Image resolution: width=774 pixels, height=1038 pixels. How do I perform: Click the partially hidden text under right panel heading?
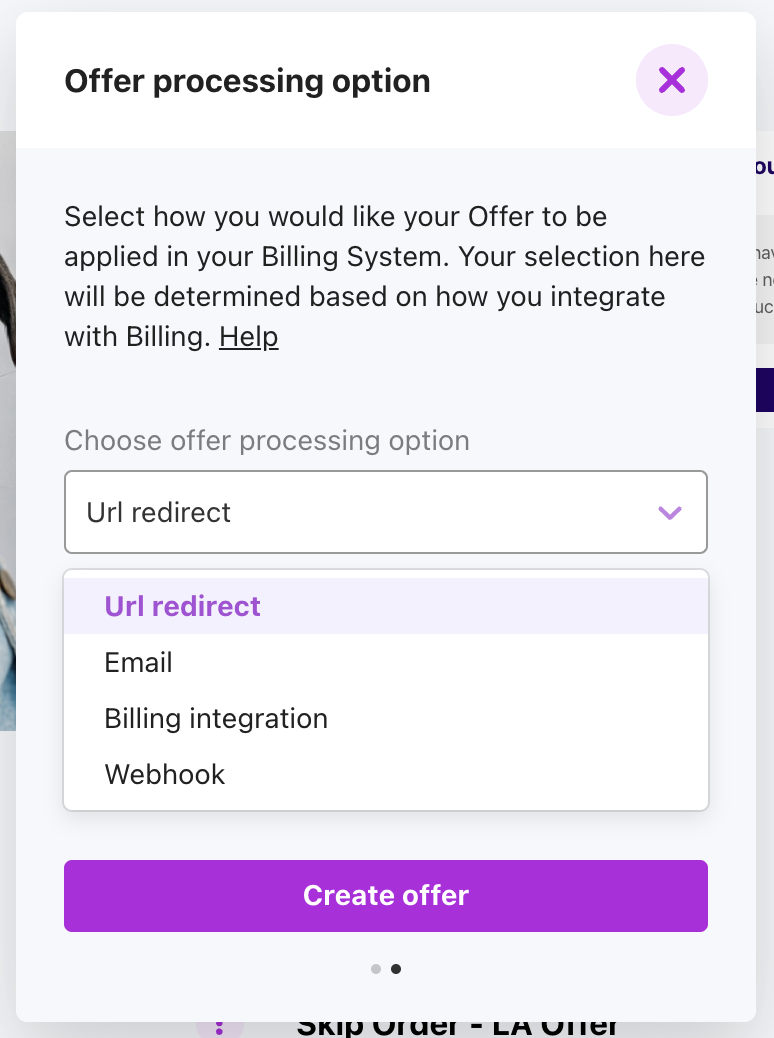[x=765, y=280]
